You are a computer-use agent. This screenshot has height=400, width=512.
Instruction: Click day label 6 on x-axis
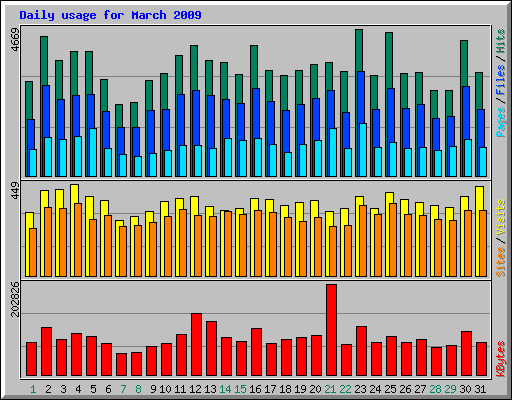coord(108,389)
